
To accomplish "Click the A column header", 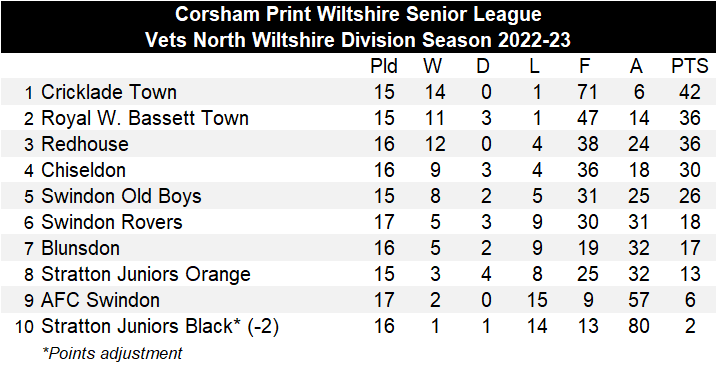I will tap(636, 66).
